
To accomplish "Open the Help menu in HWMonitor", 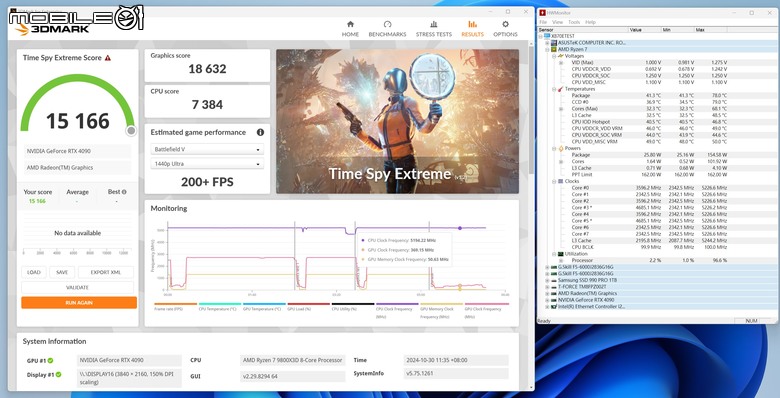I will point(590,22).
